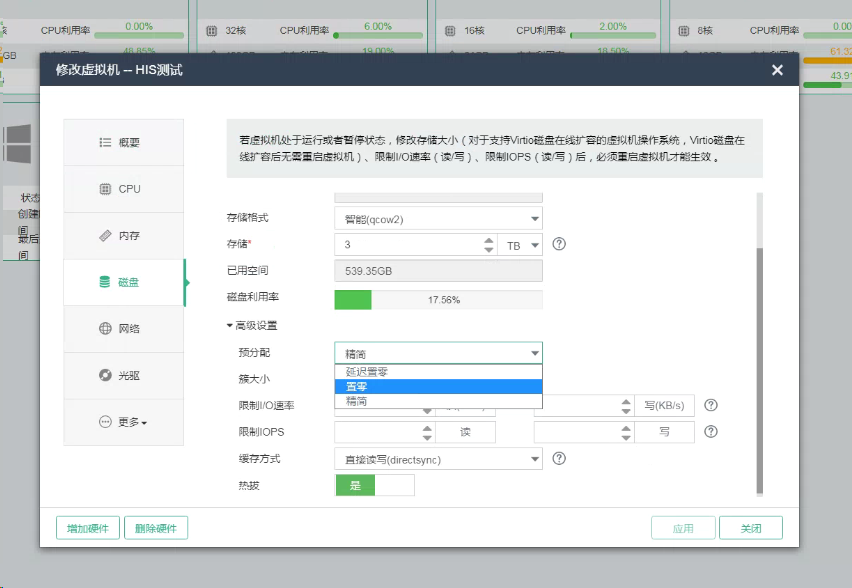Collapse the 高级设置 section

point(252,326)
